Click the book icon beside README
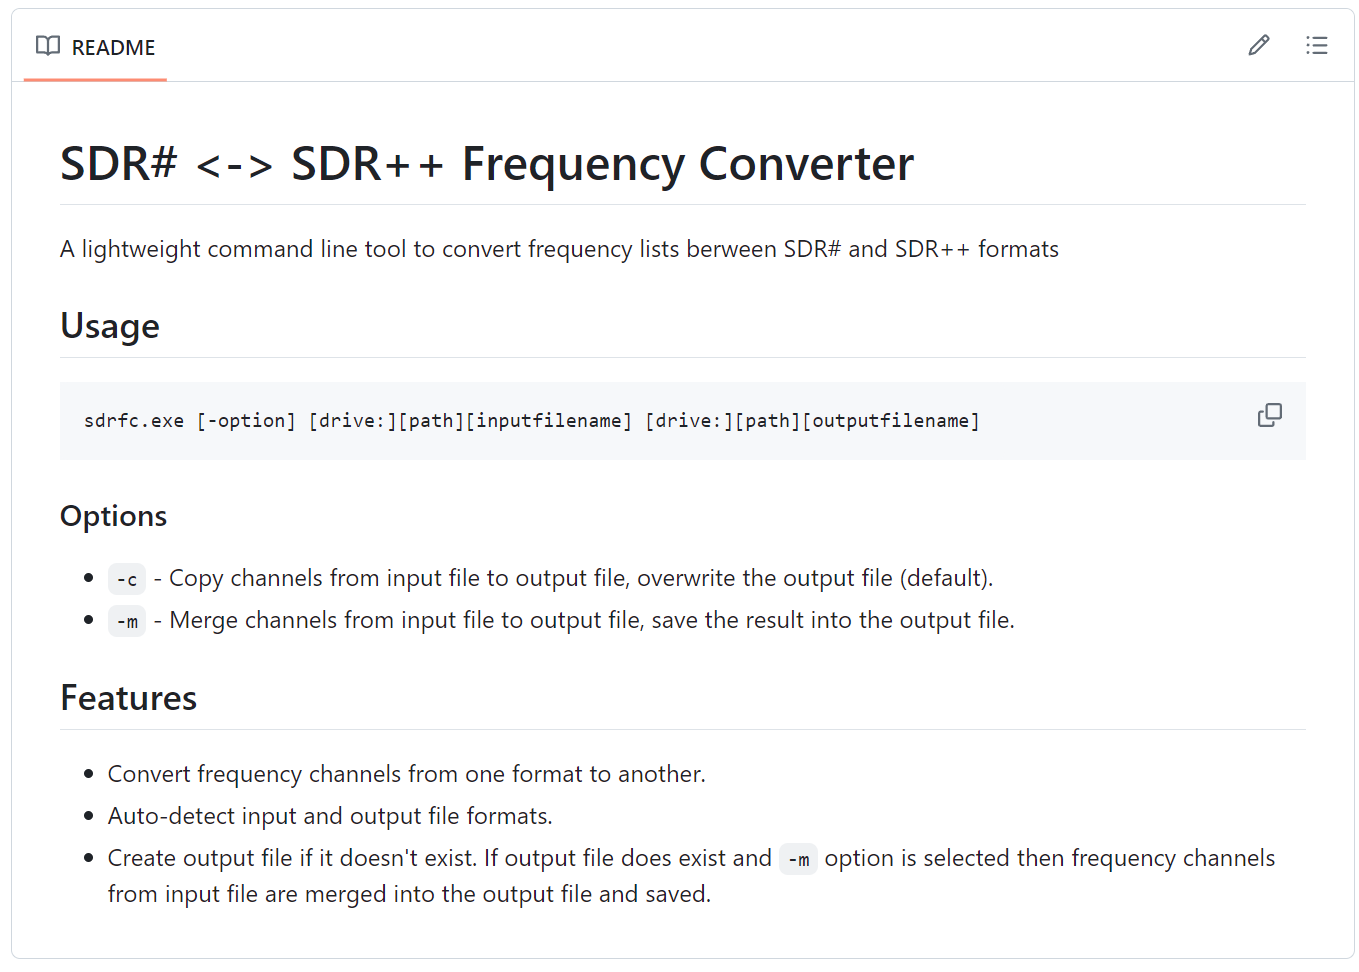 point(48,46)
